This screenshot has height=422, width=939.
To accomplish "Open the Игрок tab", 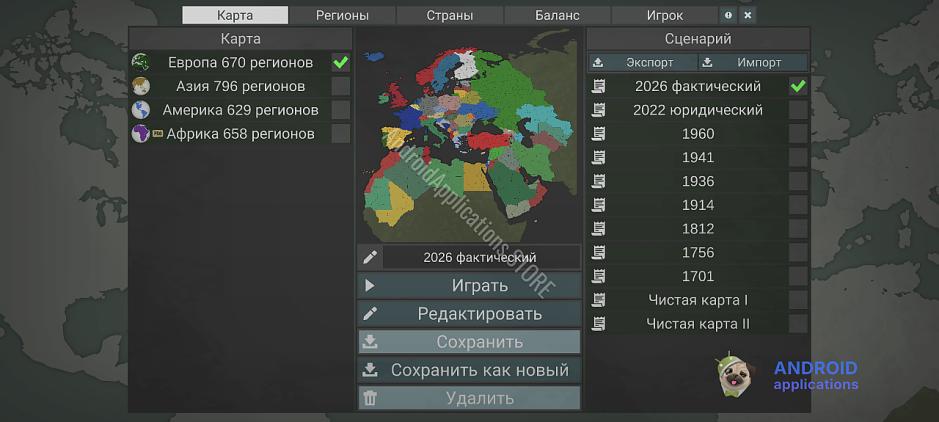I will click(x=665, y=16).
